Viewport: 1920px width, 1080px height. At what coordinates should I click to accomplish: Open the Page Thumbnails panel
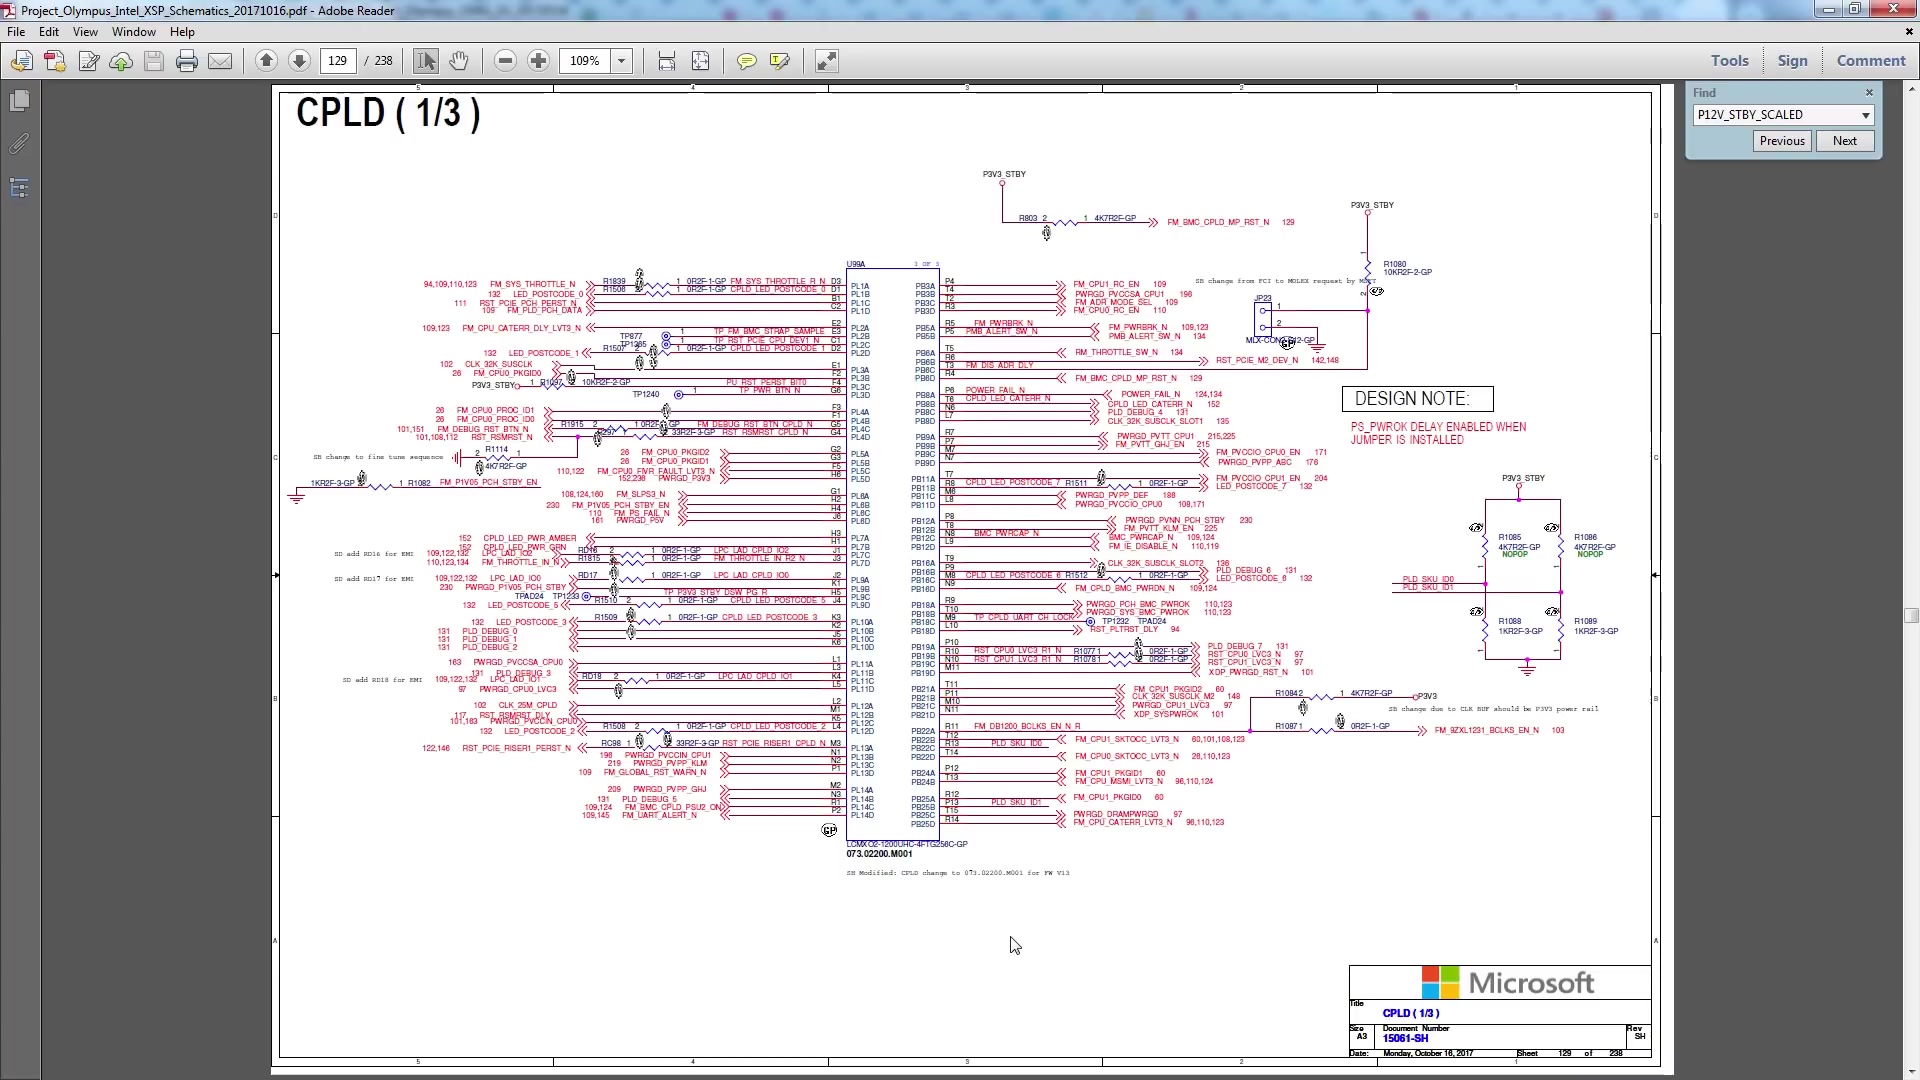21,100
